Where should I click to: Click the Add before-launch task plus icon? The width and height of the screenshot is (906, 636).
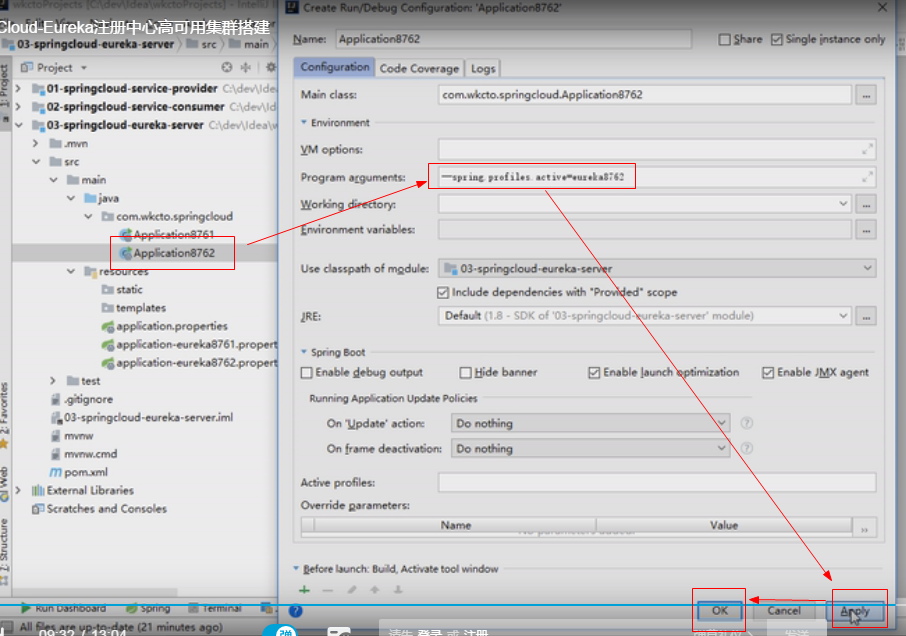(305, 590)
